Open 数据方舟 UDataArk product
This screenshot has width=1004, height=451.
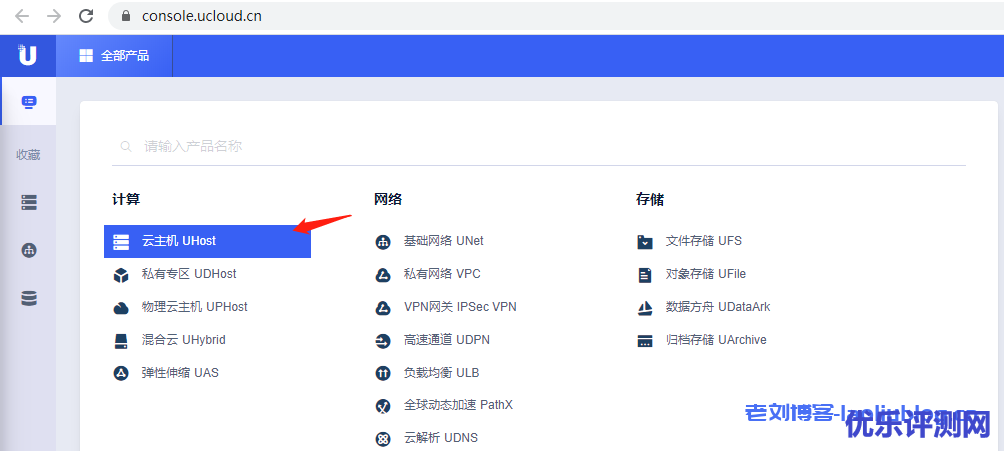point(718,307)
